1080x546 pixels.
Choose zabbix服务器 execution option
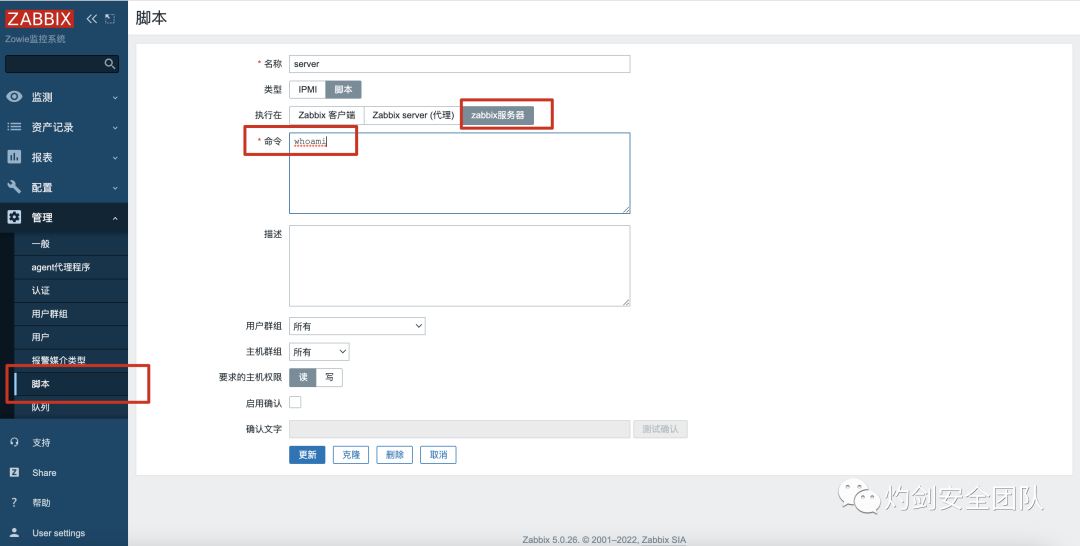point(498,115)
